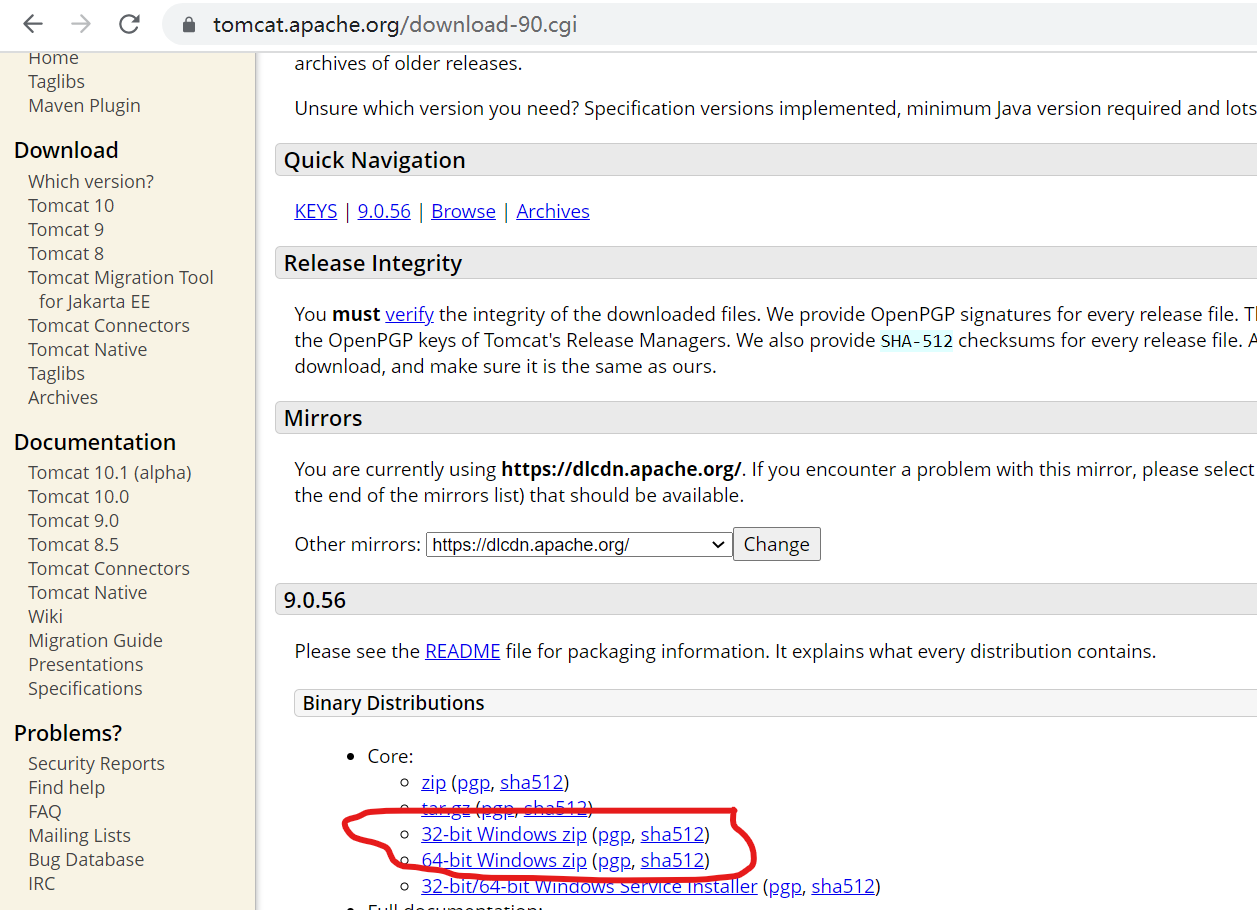Open Tomcat Migration Tool for Jakarta EE
Image resolution: width=1257 pixels, height=910 pixels.
(121, 289)
